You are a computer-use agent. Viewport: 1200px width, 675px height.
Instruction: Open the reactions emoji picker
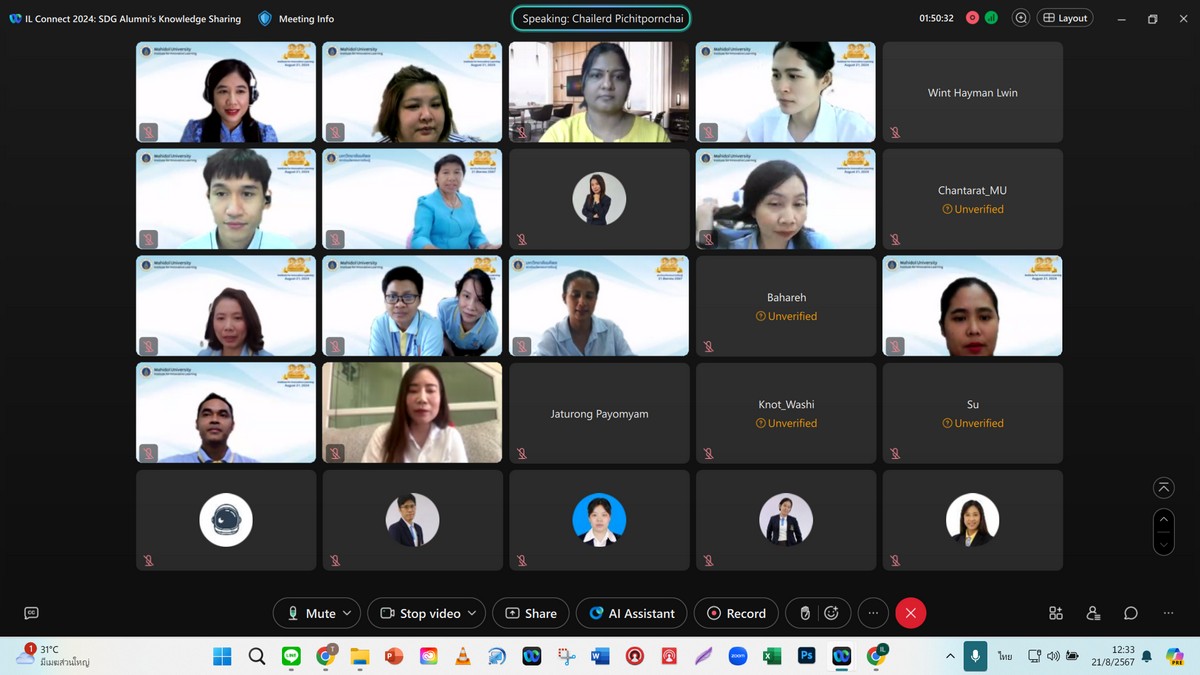click(x=831, y=613)
